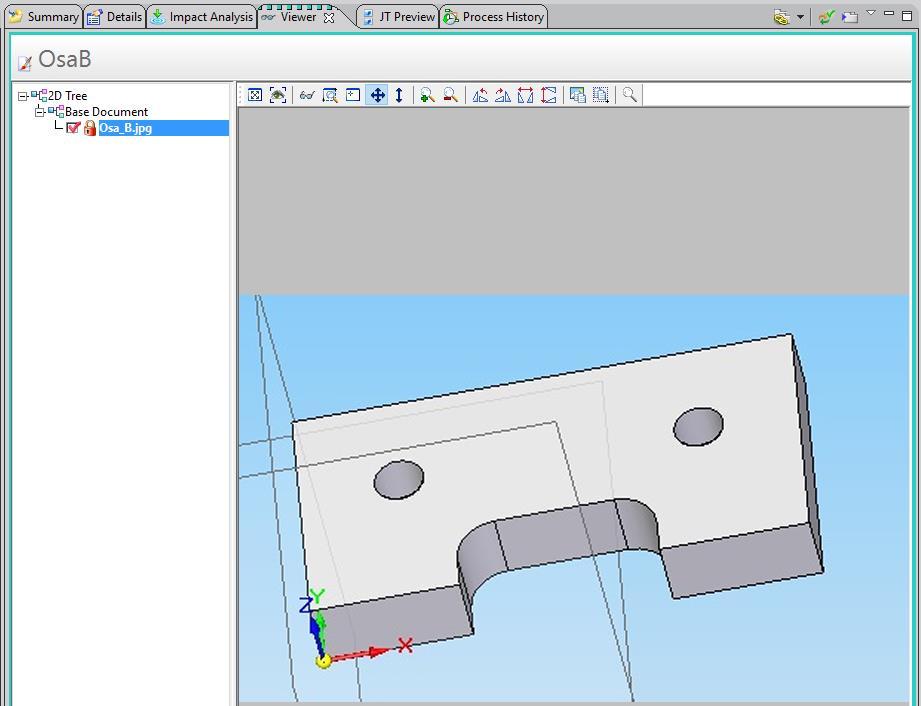Select the 2D Tree item
The width and height of the screenshot is (921, 706).
pos(68,96)
